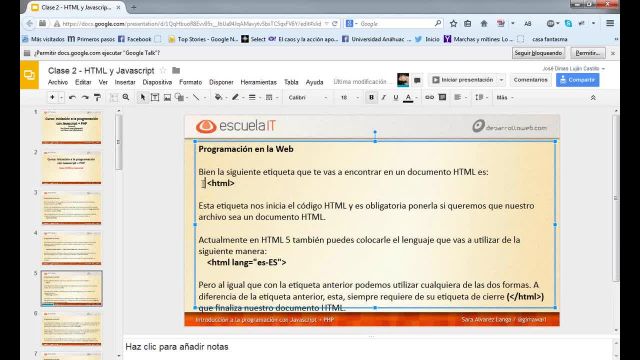640x360 pixels.
Task: Open the Ver menu
Action: (103, 82)
